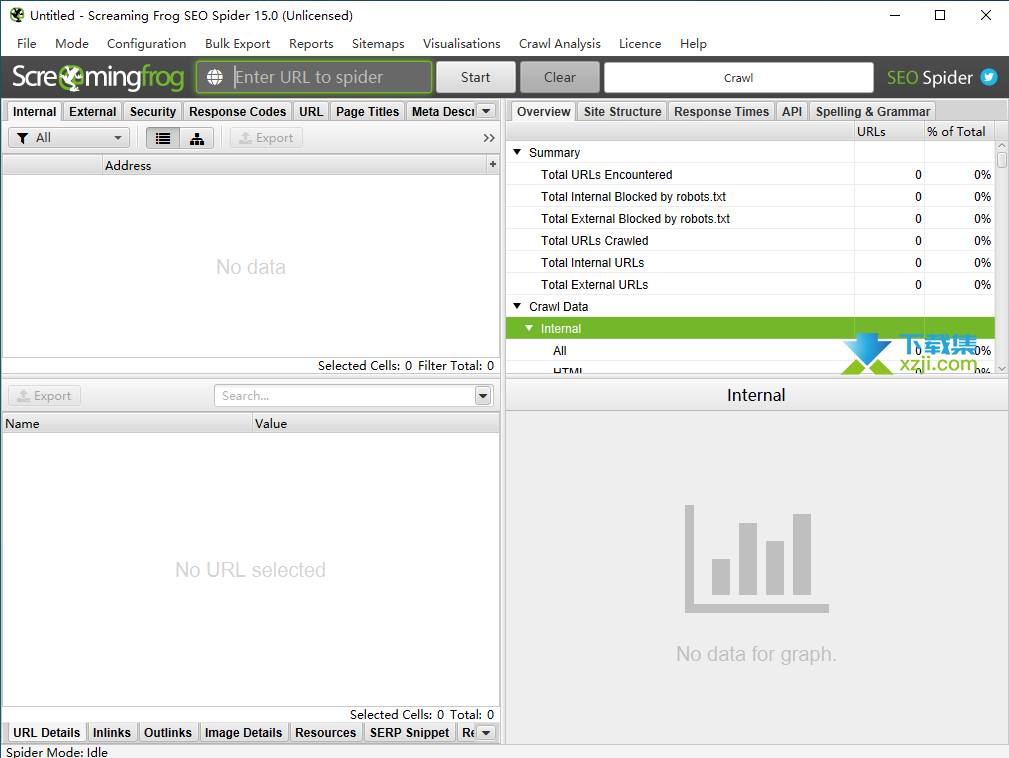Click the lower panel Export button
Image resolution: width=1009 pixels, height=758 pixels.
click(x=44, y=396)
